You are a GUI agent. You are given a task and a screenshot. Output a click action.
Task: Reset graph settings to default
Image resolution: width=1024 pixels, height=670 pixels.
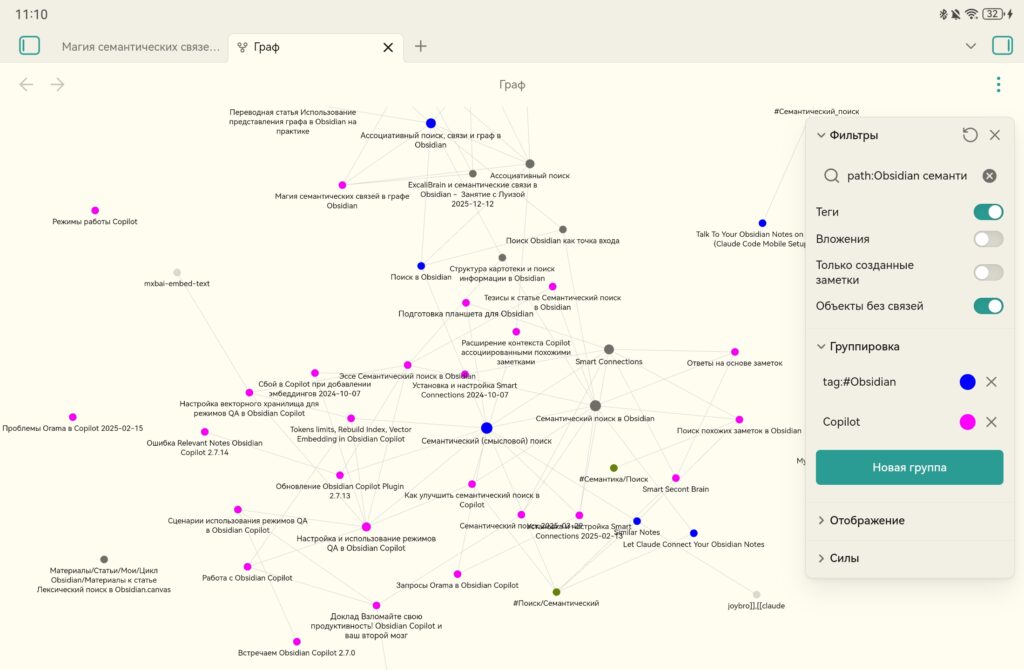tap(969, 135)
